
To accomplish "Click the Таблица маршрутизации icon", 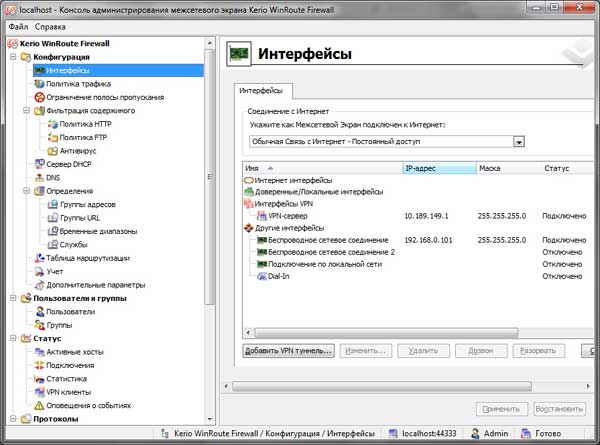I will 39,258.
